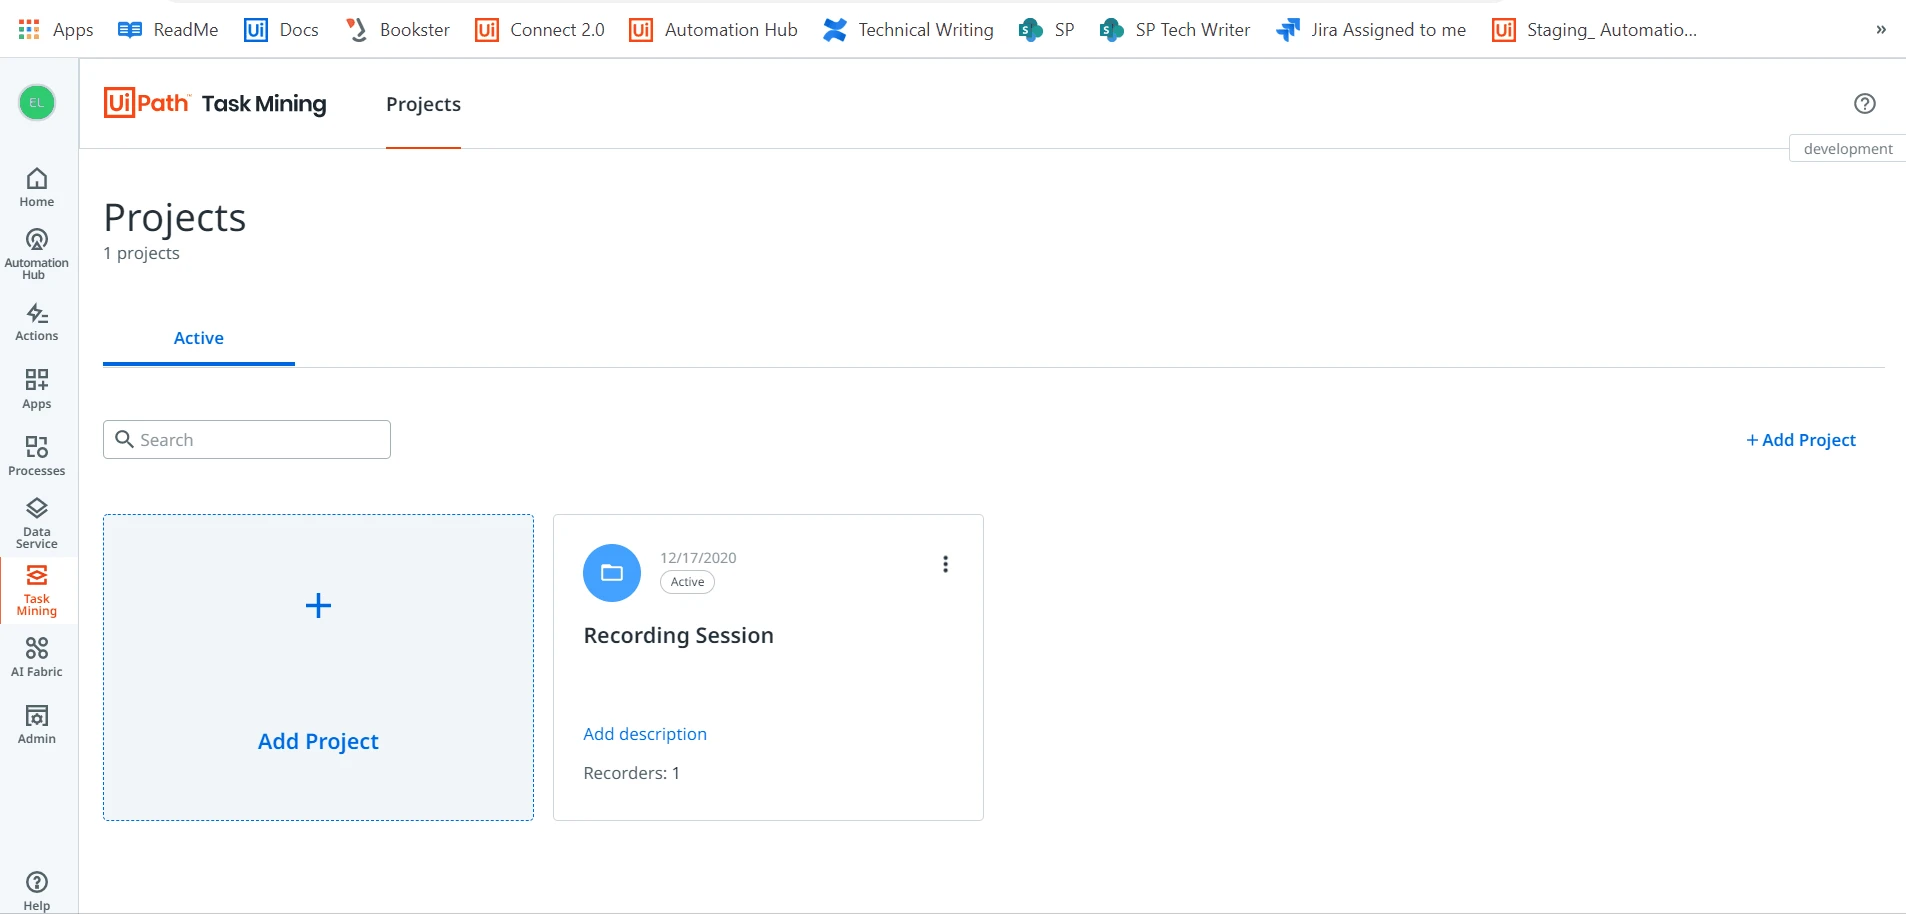Viewport: 1906px width, 914px height.
Task: Click the Add Project card label
Action: pyautogui.click(x=318, y=741)
